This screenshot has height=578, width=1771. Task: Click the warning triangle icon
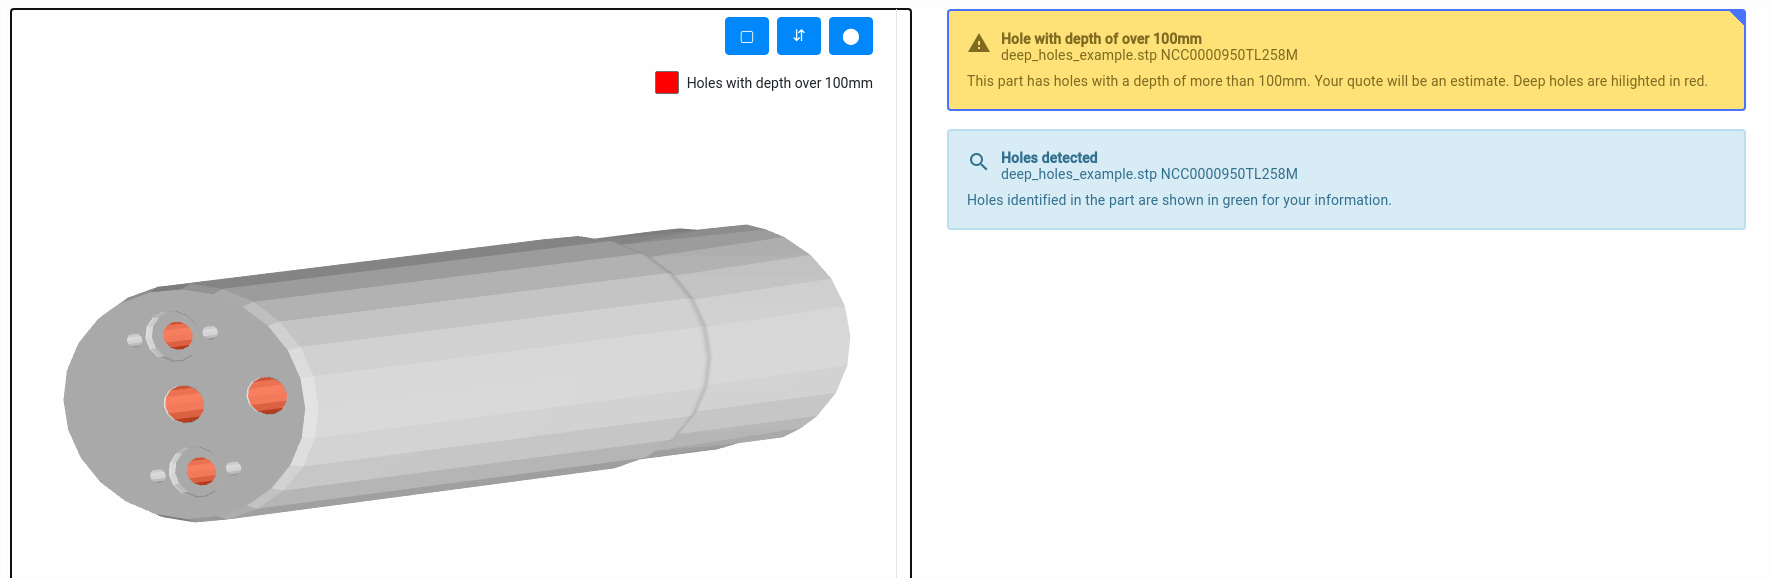pyautogui.click(x=979, y=44)
